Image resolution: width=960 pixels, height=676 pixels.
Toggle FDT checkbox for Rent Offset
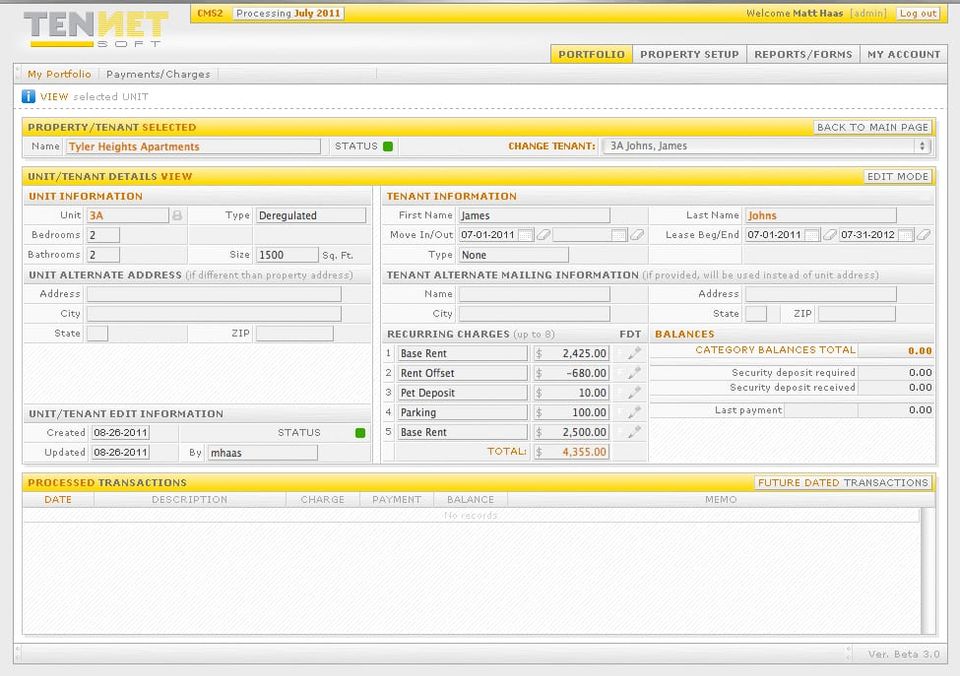point(618,373)
